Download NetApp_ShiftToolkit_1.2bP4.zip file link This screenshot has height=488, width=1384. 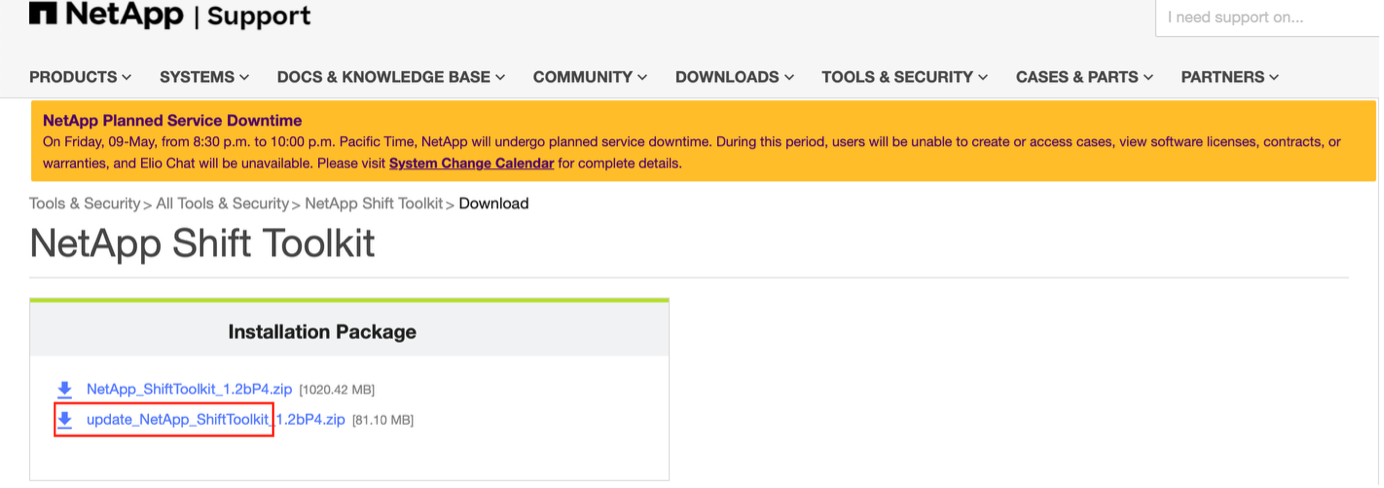(x=189, y=389)
